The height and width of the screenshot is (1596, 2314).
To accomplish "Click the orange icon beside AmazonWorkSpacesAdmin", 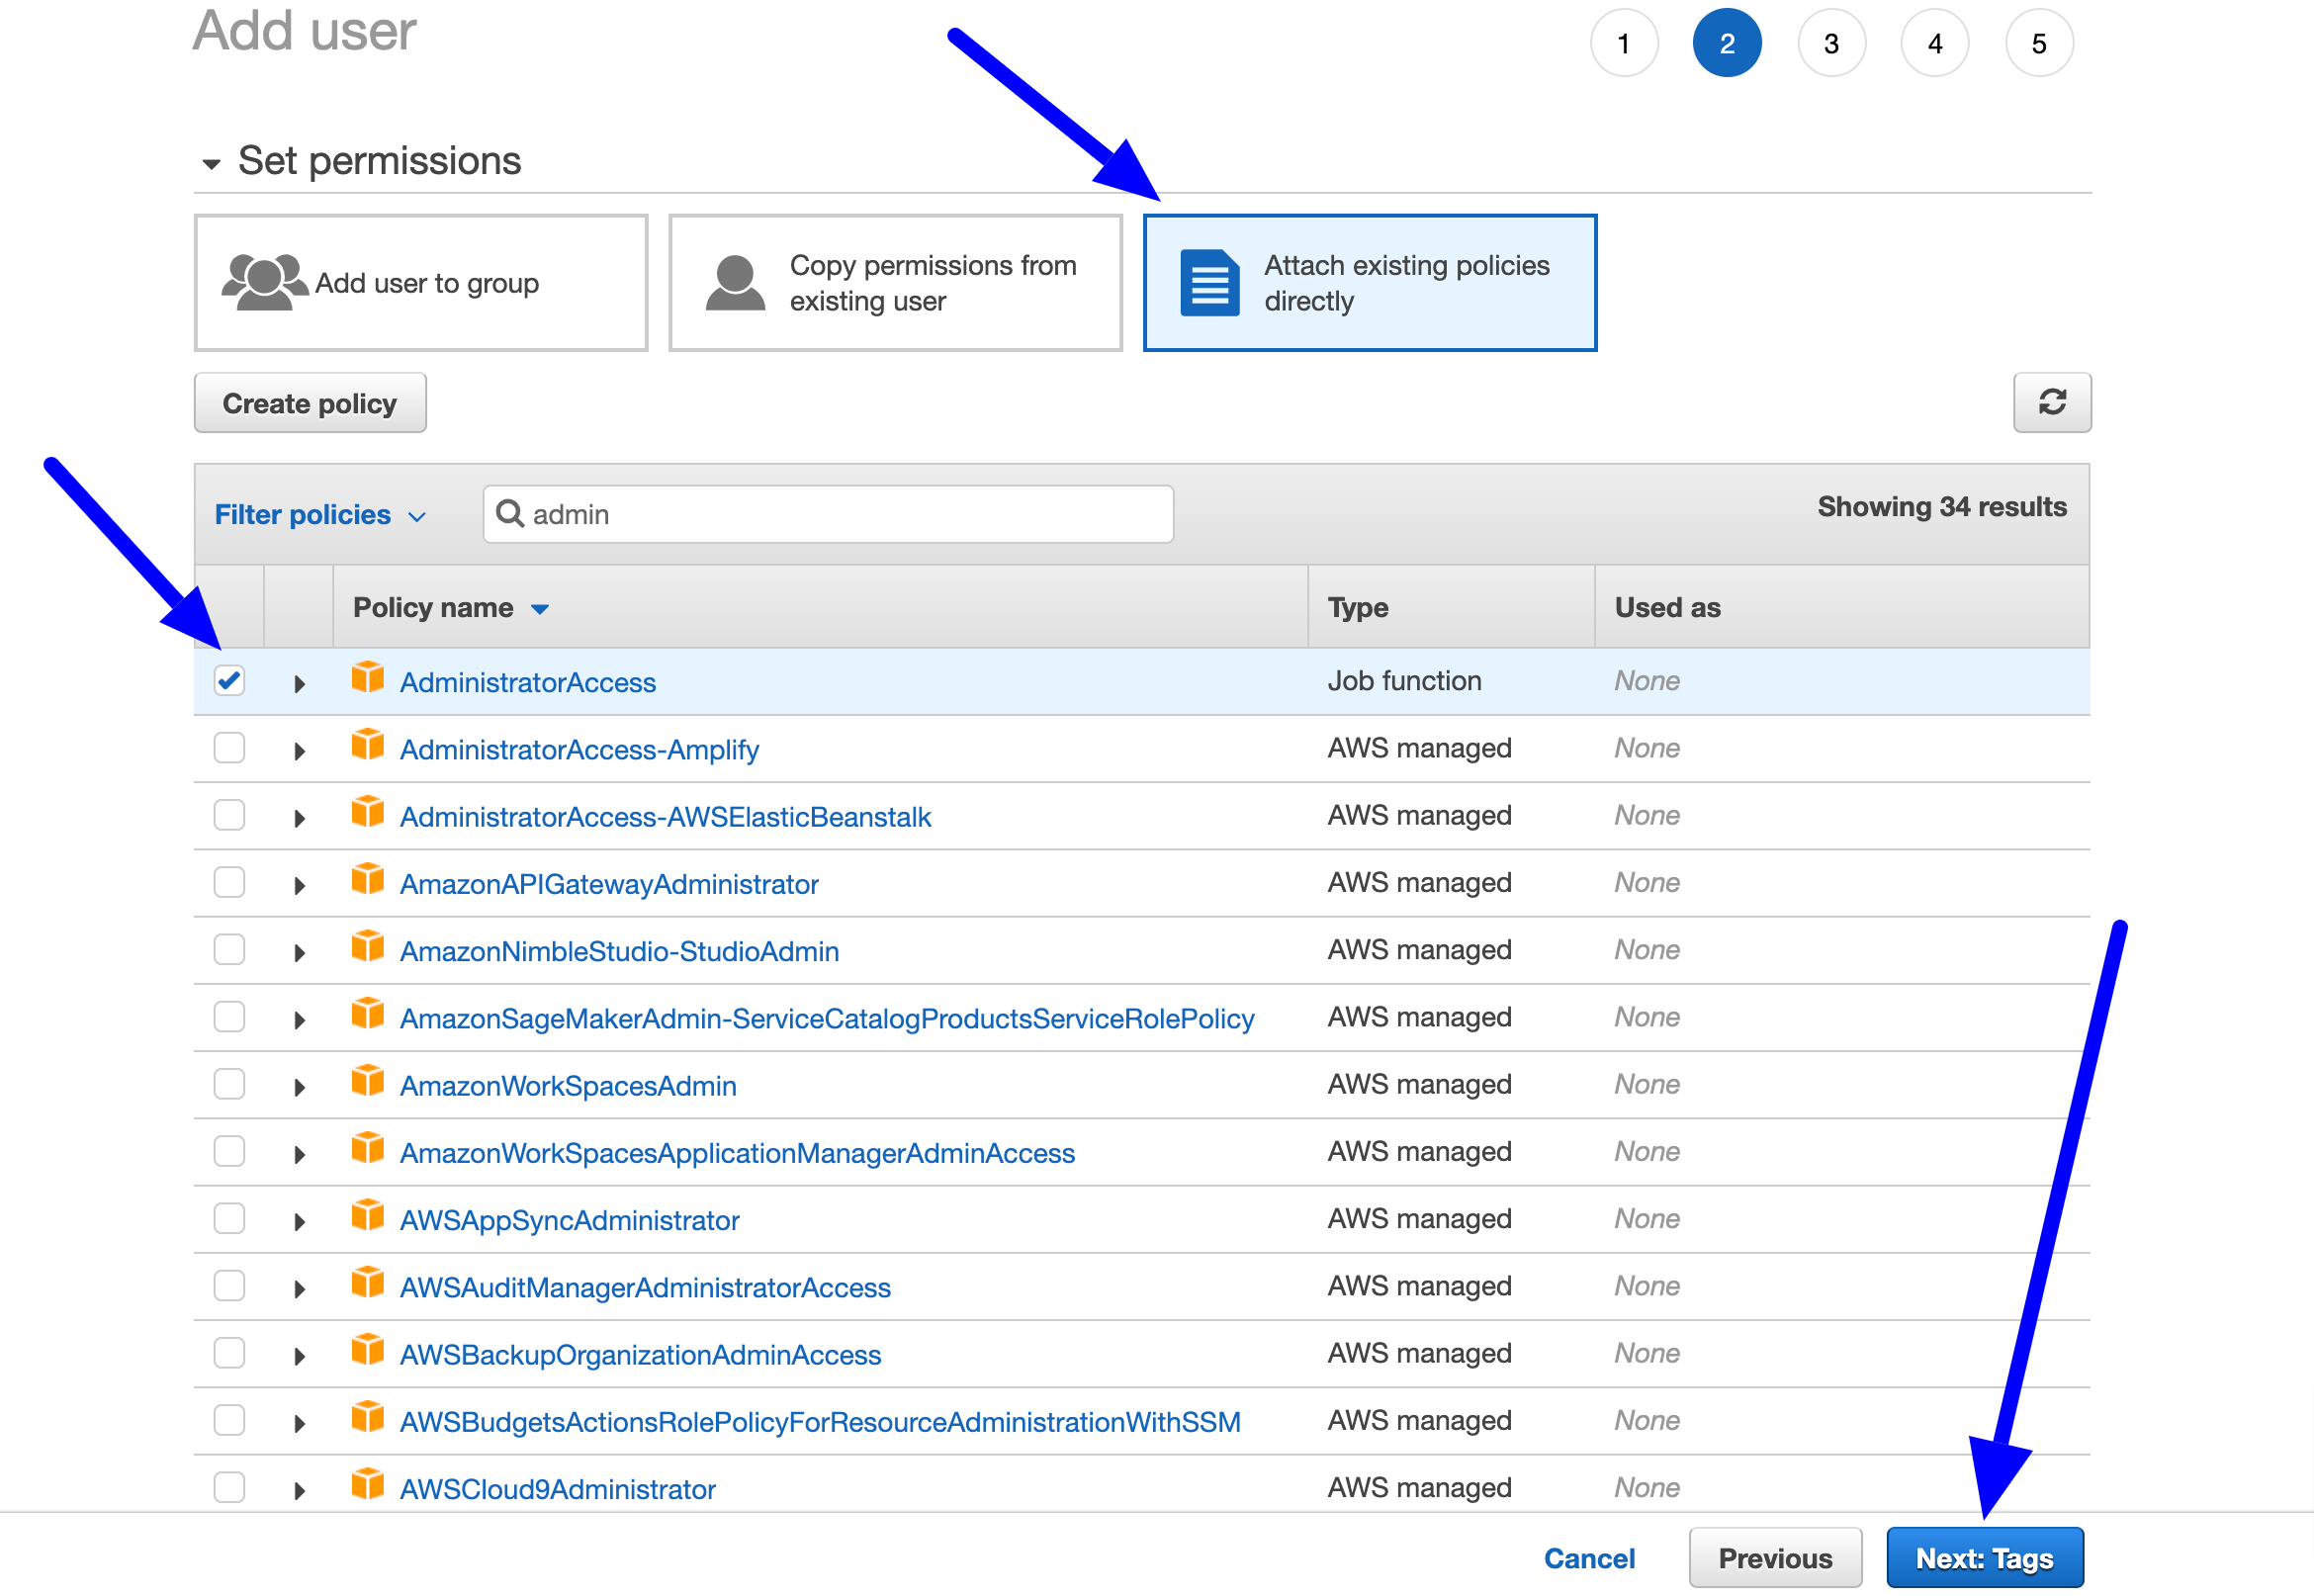I will click(368, 1081).
